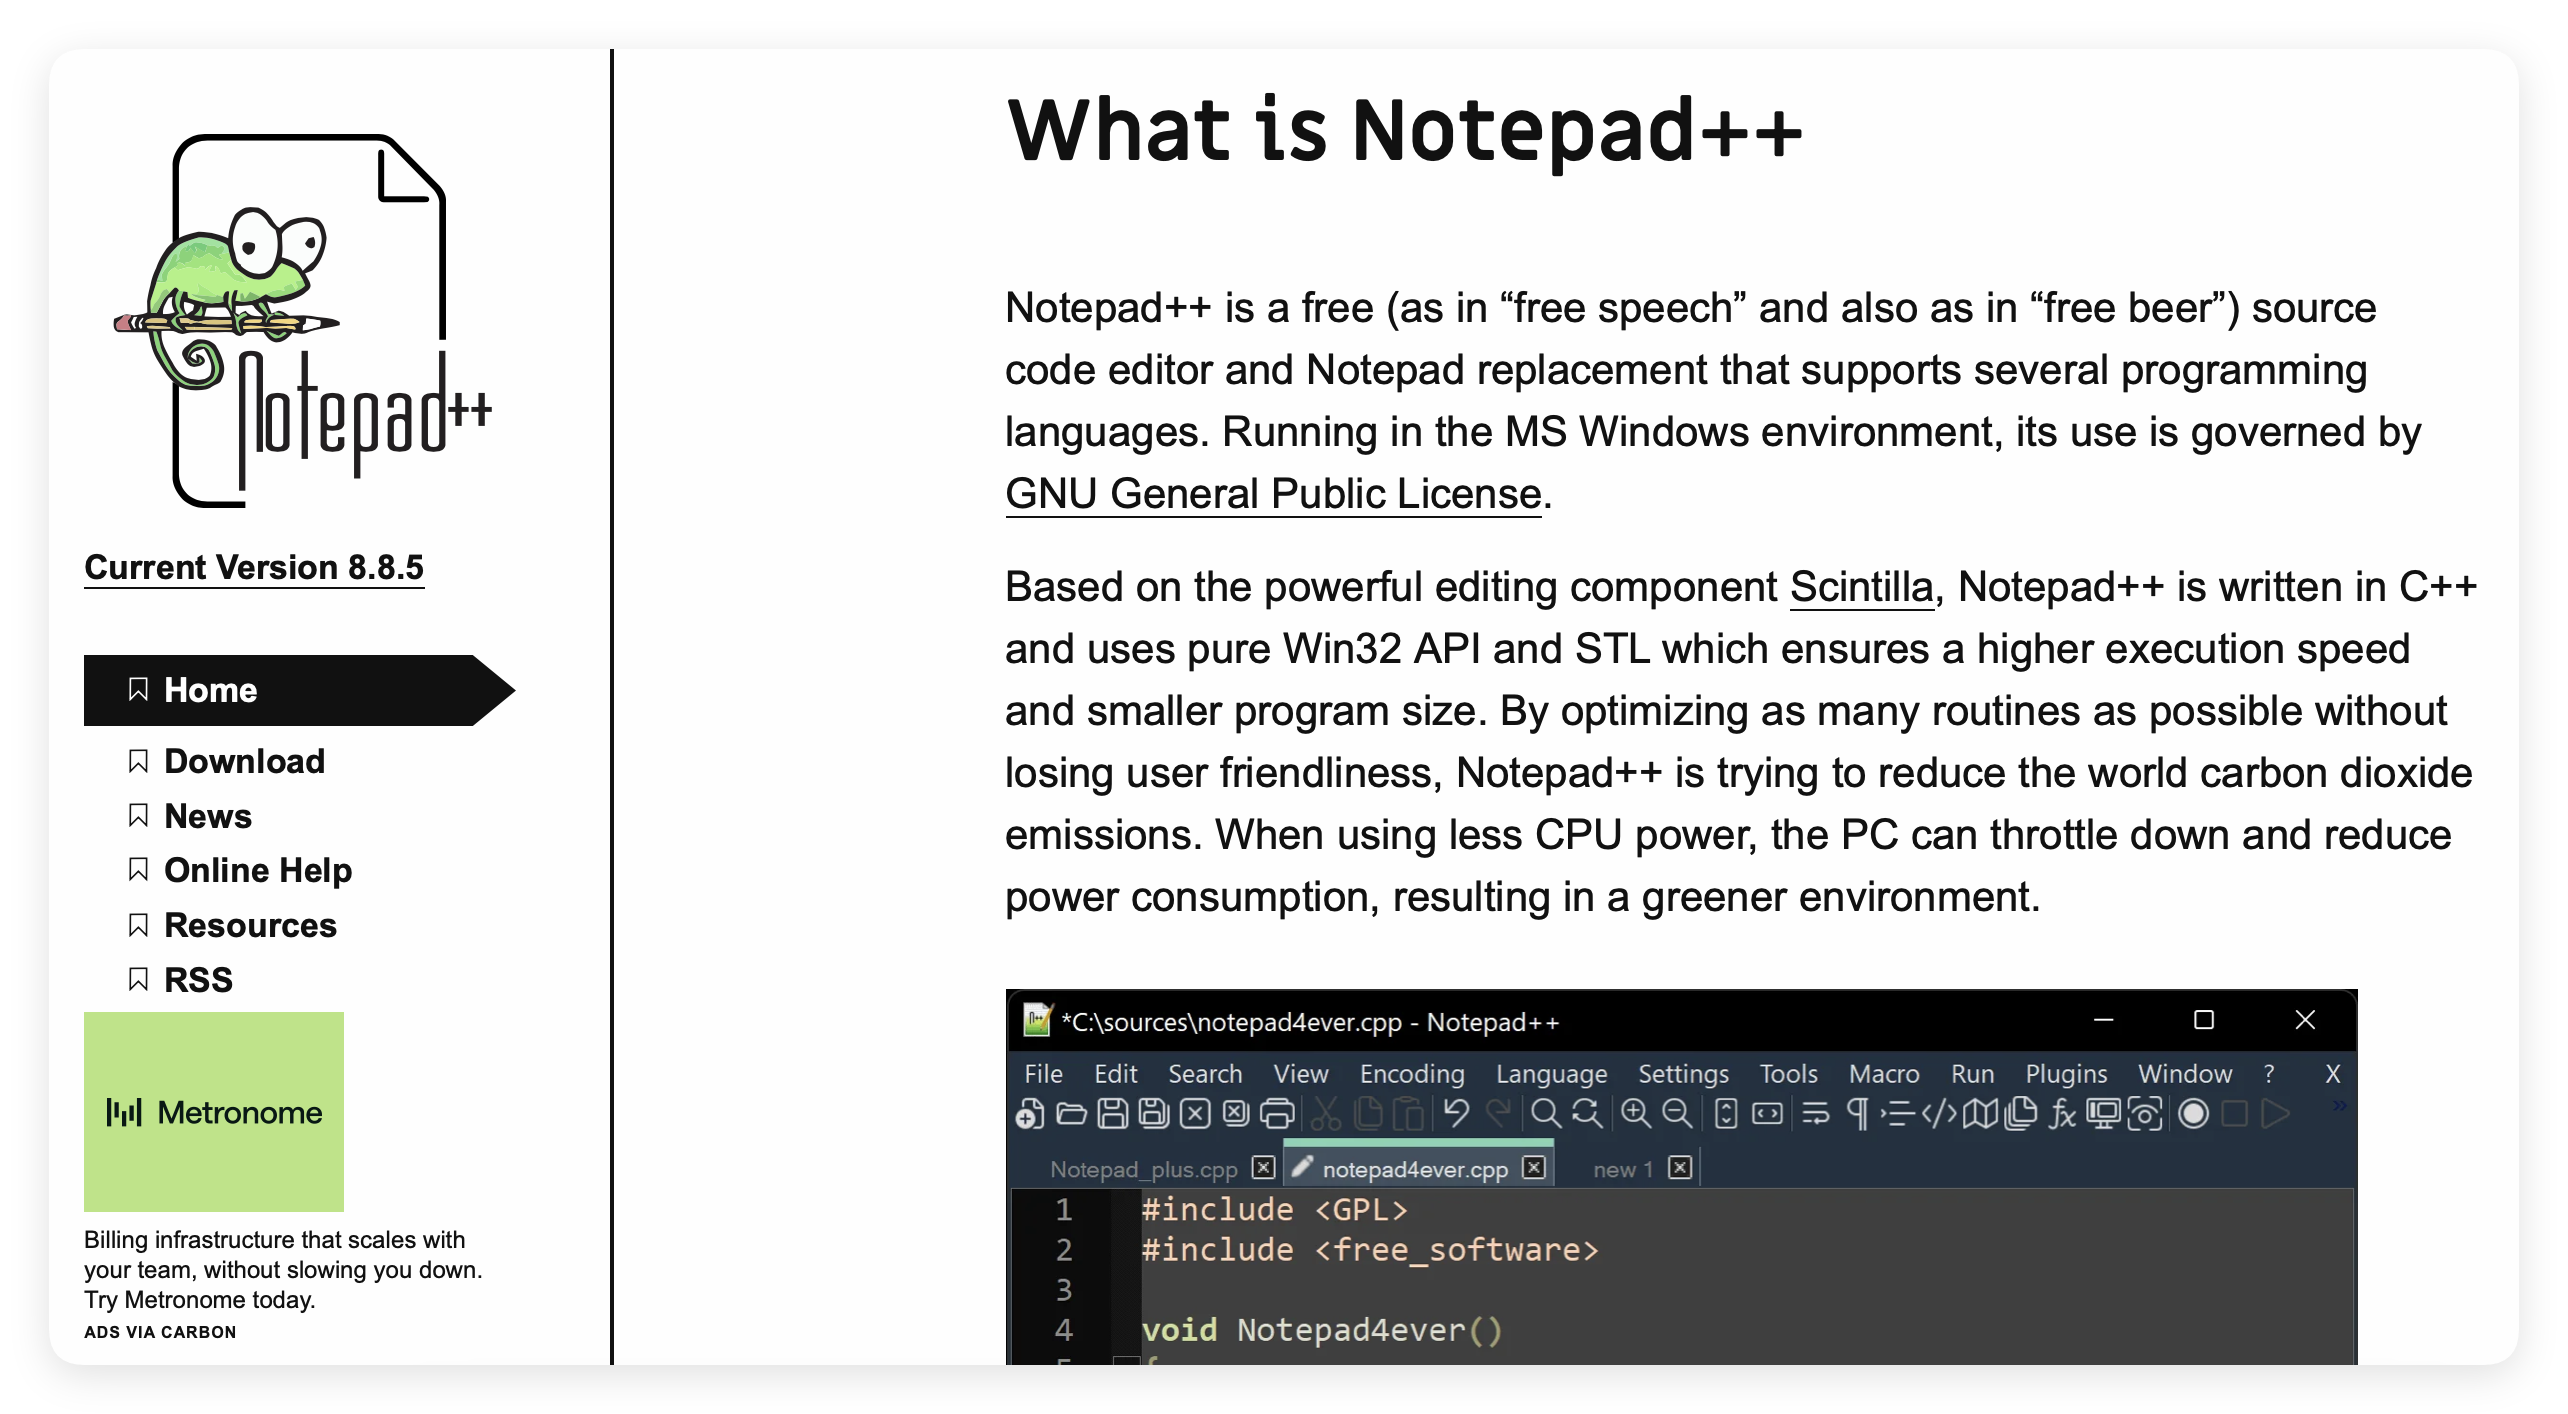
Task: Click the Current Version 8.8.5 link
Action: pyautogui.click(x=254, y=568)
